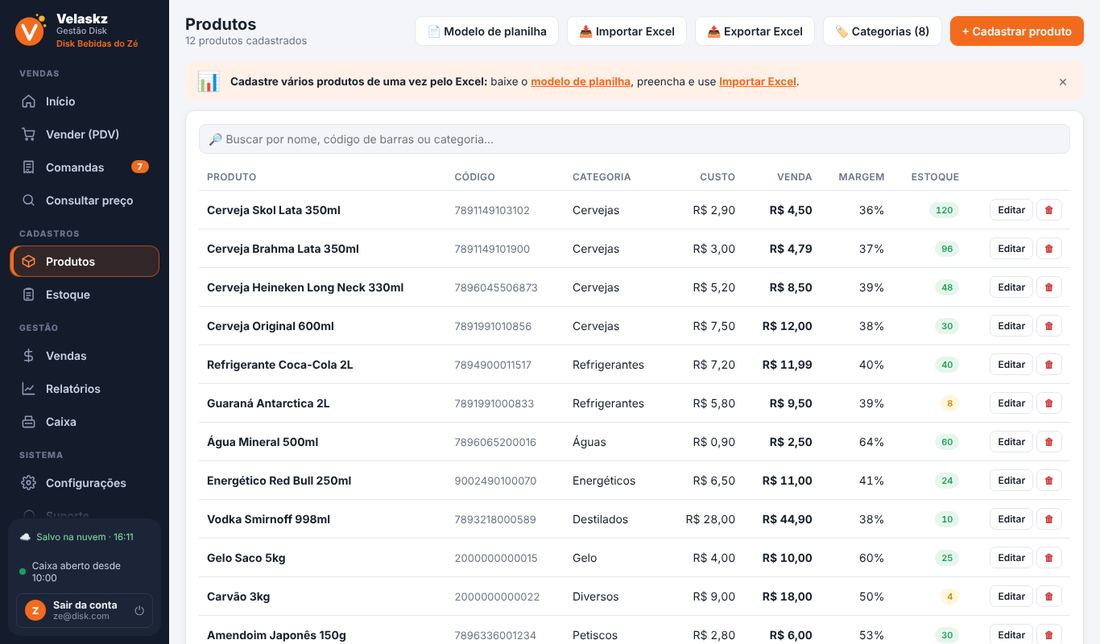The width and height of the screenshot is (1100, 644).
Task: Click the MARGEM column header
Action: 861,177
